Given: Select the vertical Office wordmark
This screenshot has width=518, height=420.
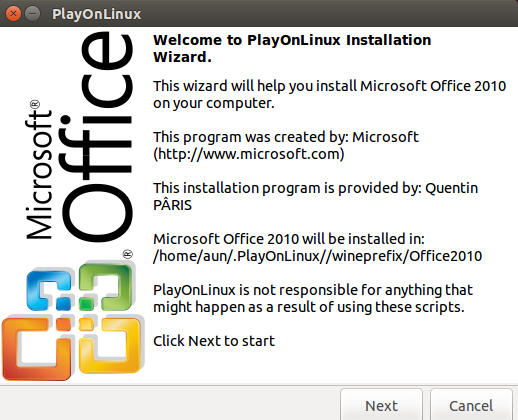Looking at the screenshot, I should pos(98,137).
